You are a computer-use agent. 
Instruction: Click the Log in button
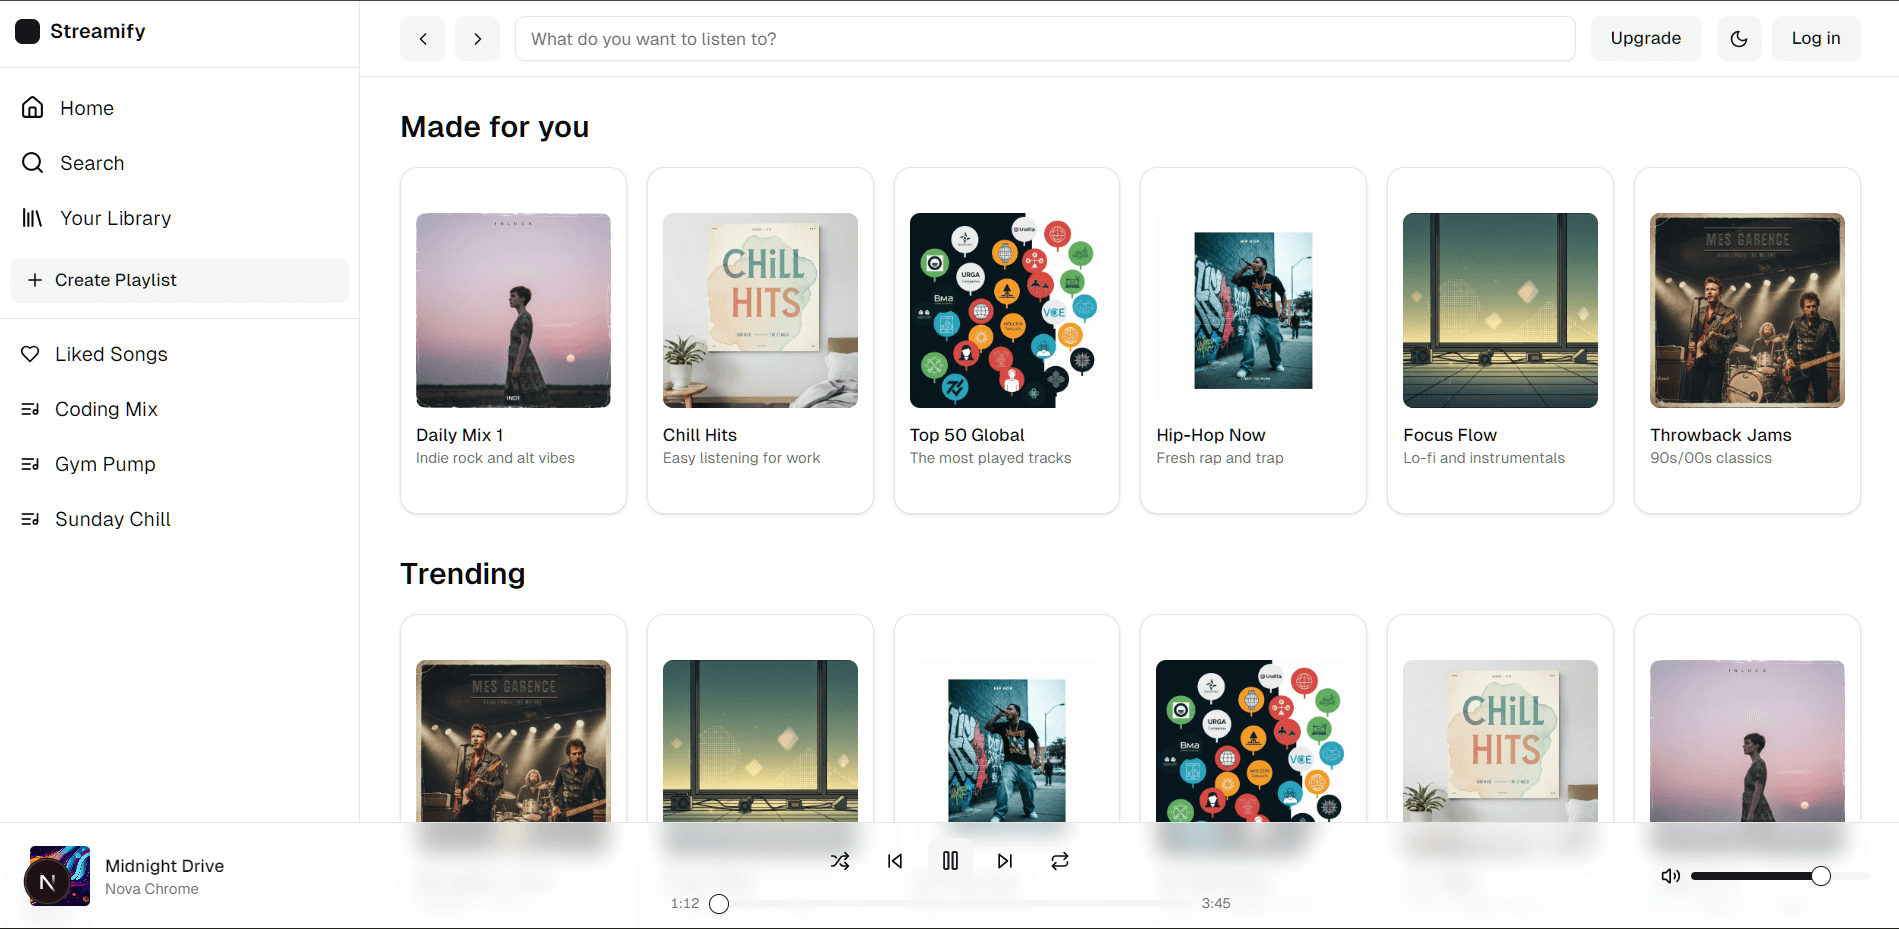[1815, 39]
